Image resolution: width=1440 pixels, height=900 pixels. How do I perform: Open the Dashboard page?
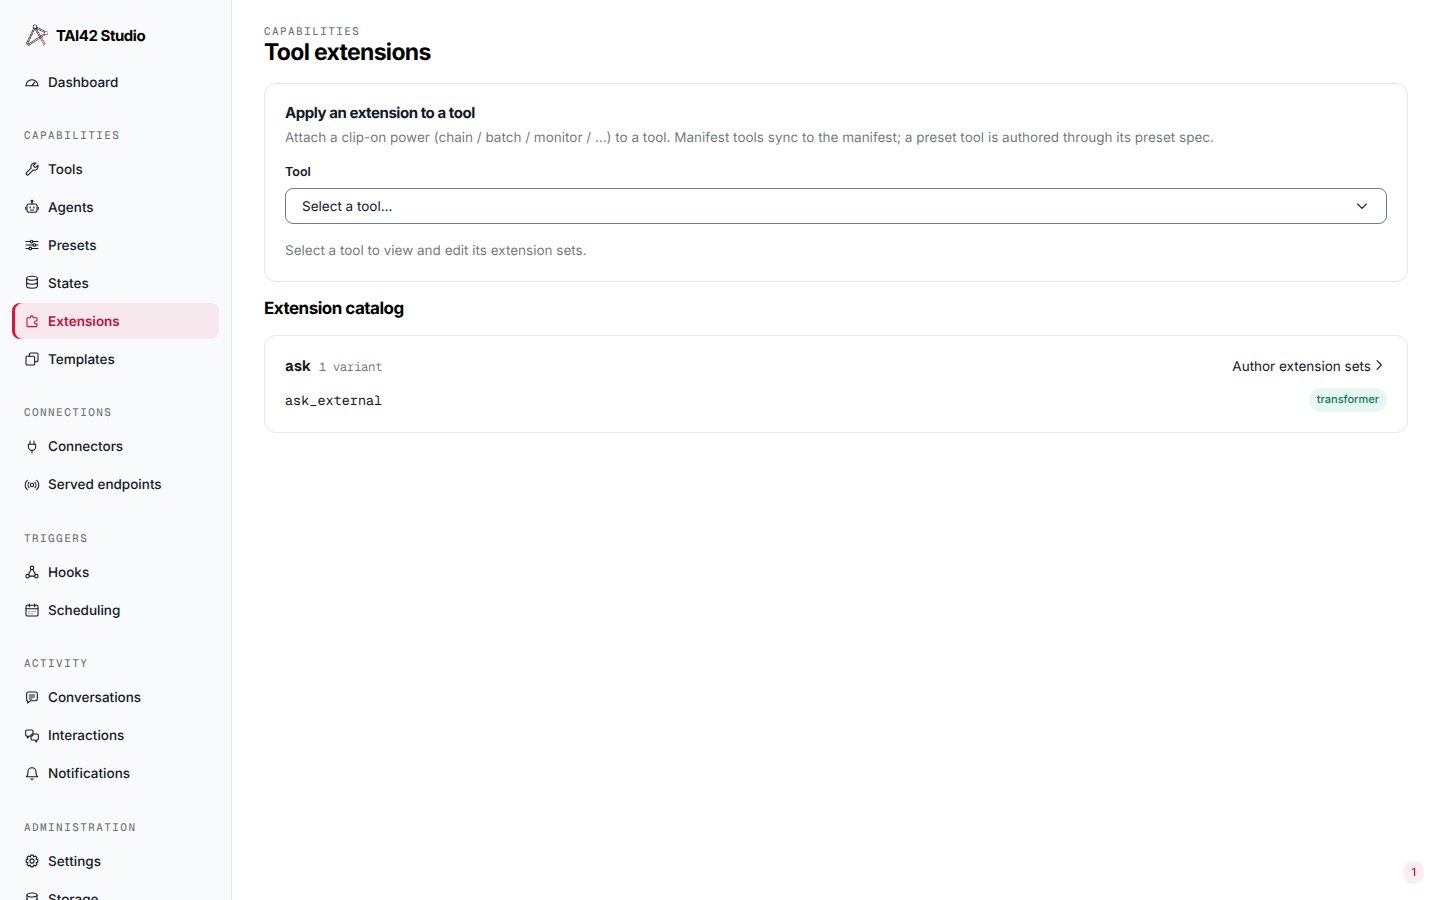tap(115, 83)
